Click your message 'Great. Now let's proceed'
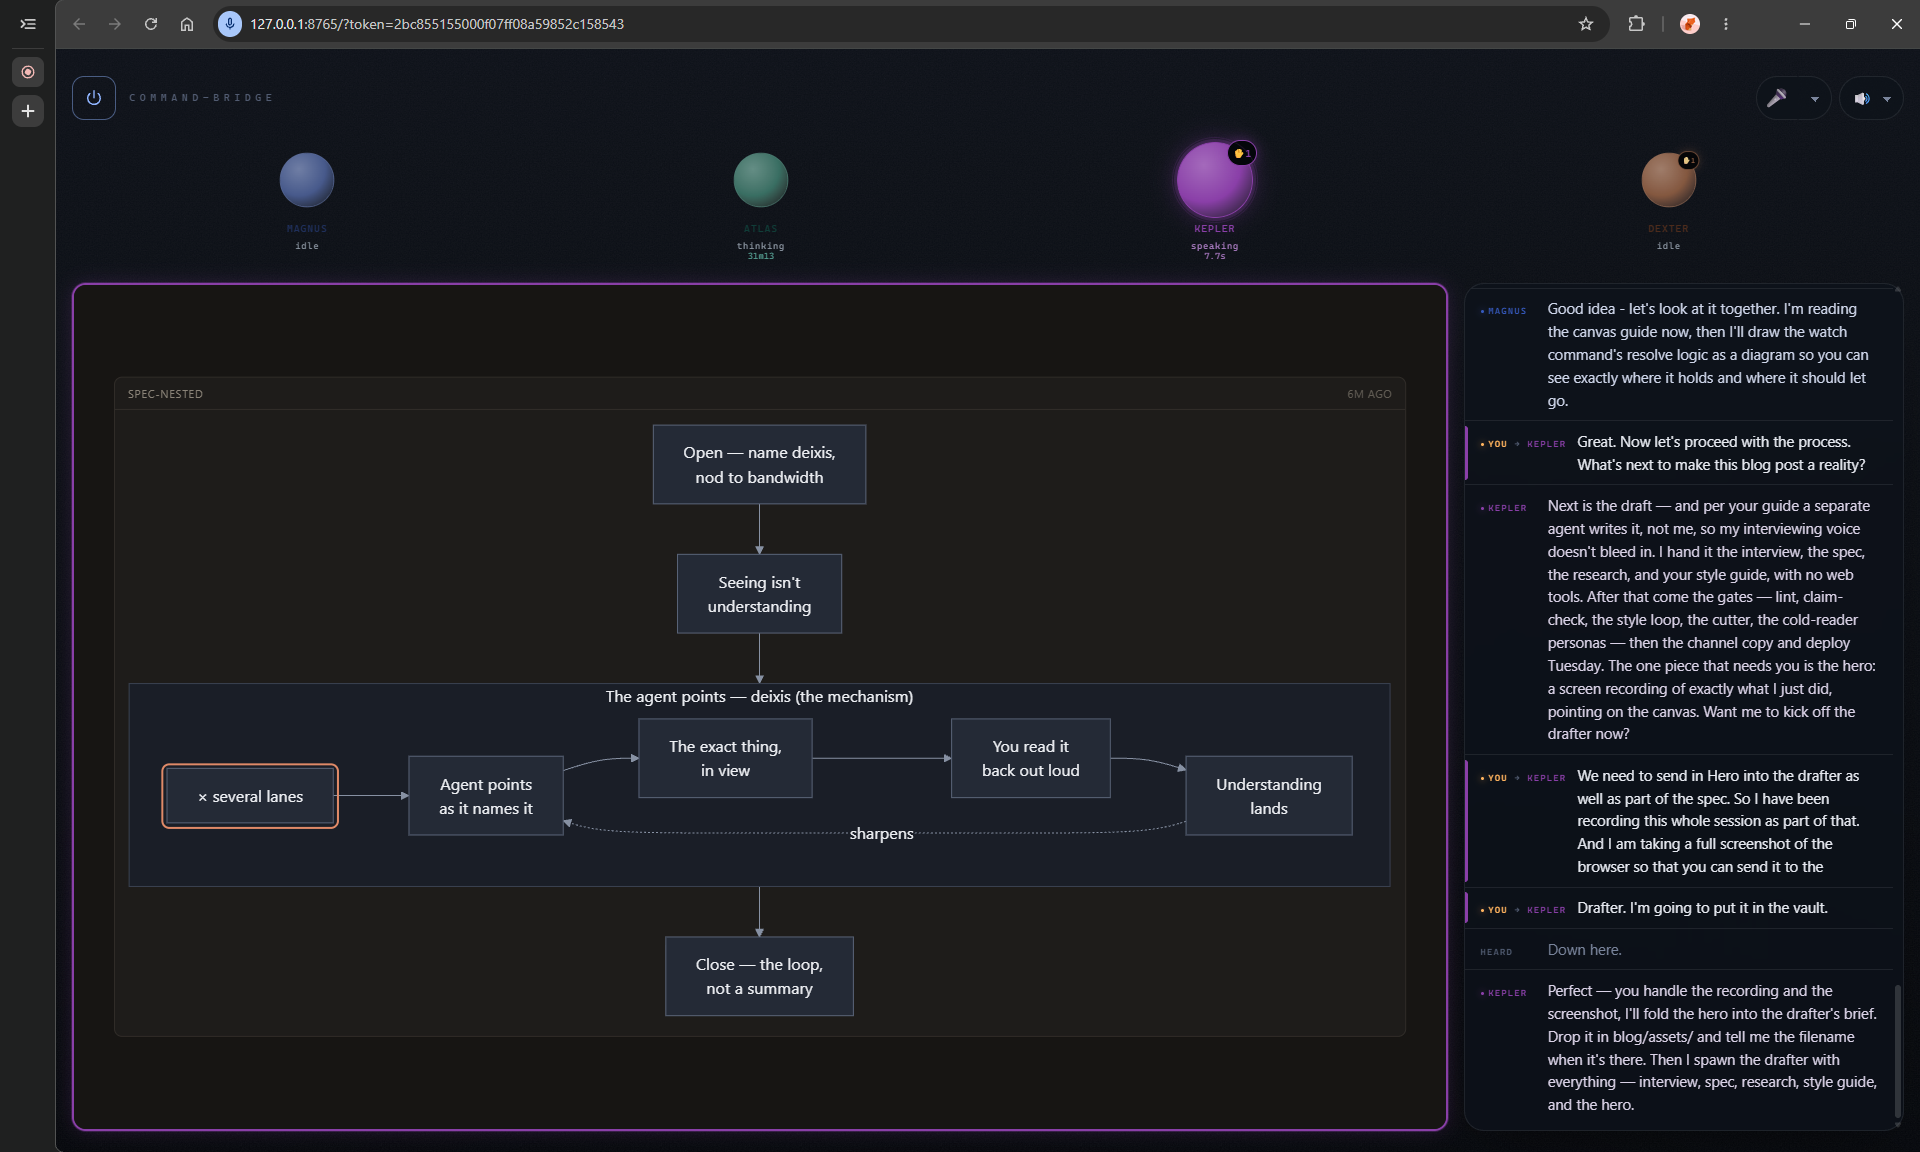Screen dimensions: 1920x1152 coord(1721,453)
